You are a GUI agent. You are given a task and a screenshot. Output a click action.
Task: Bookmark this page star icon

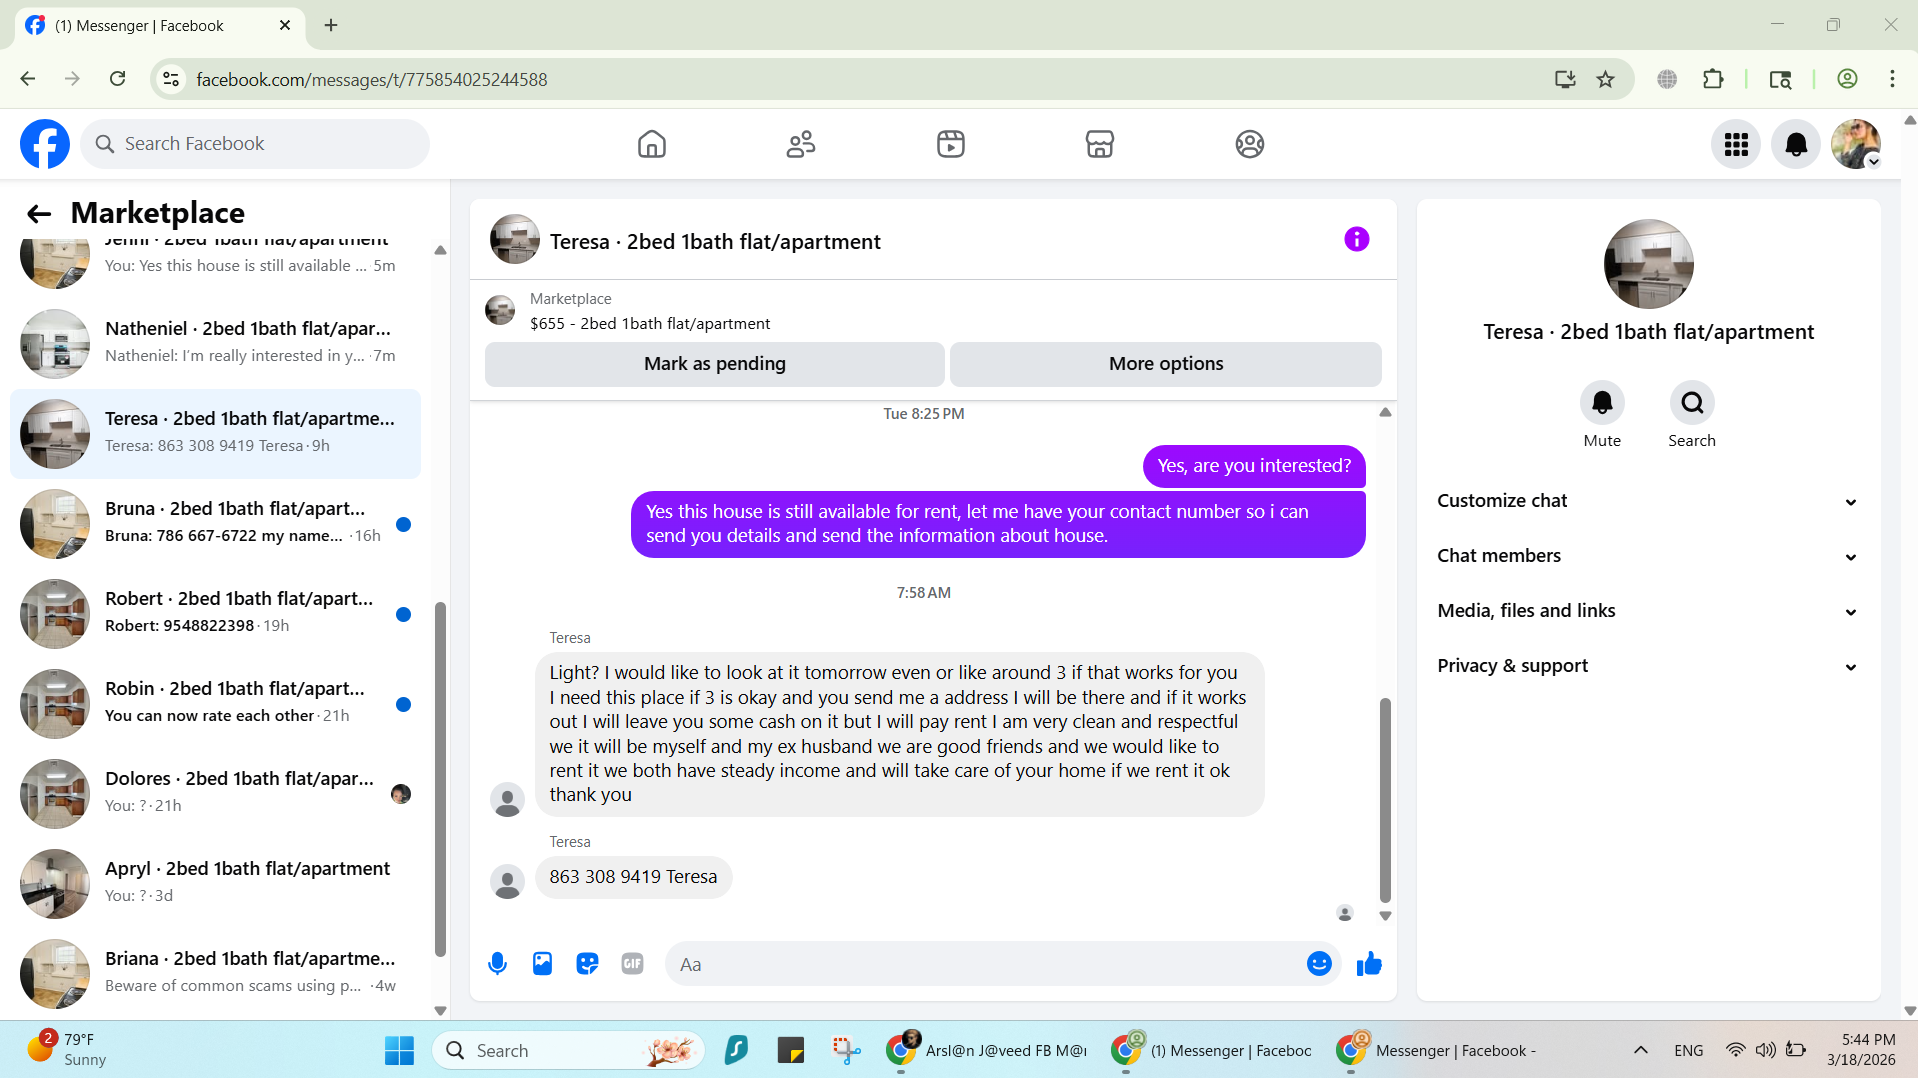[x=1605, y=79]
